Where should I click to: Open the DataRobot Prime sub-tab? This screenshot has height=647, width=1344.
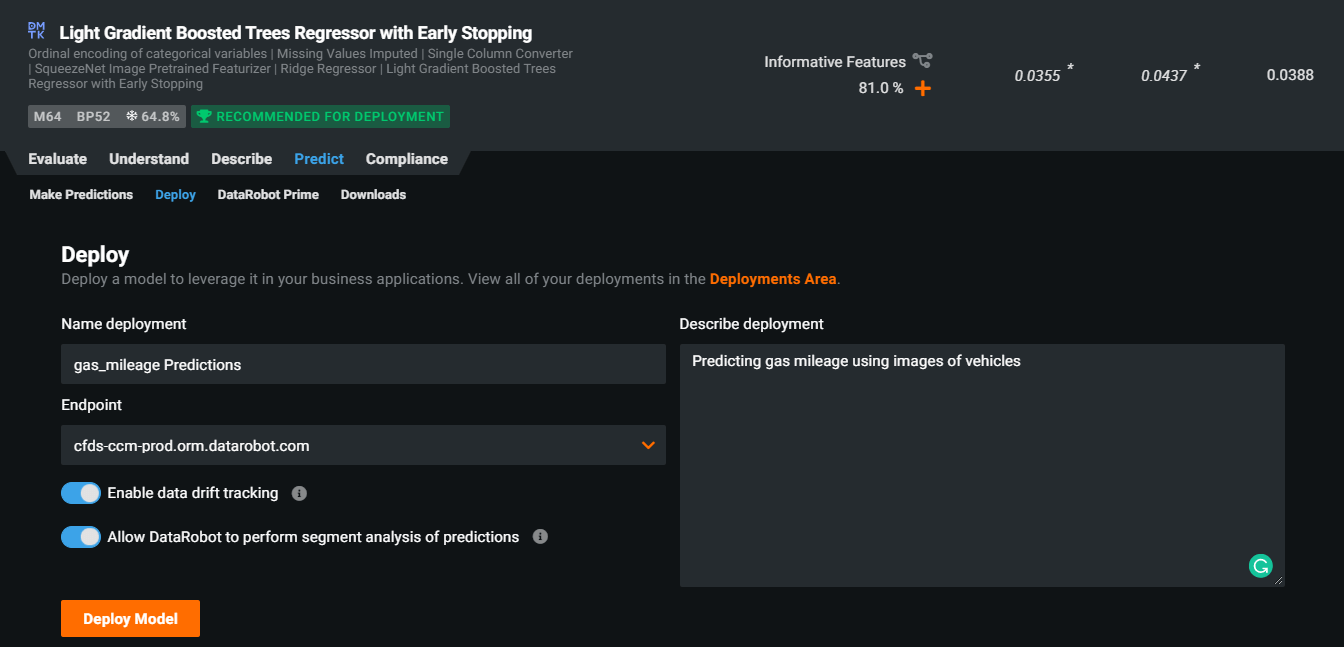pos(268,195)
